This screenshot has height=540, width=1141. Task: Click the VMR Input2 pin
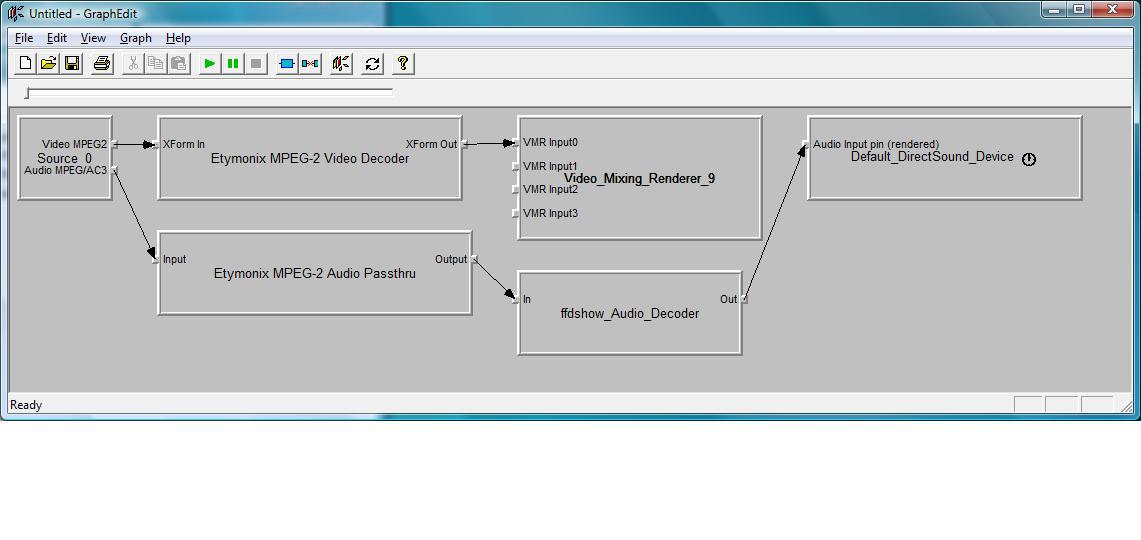[516, 190]
